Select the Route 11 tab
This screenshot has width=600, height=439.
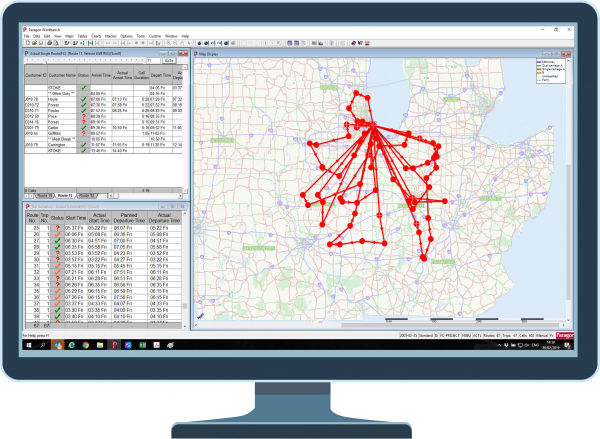(65, 196)
